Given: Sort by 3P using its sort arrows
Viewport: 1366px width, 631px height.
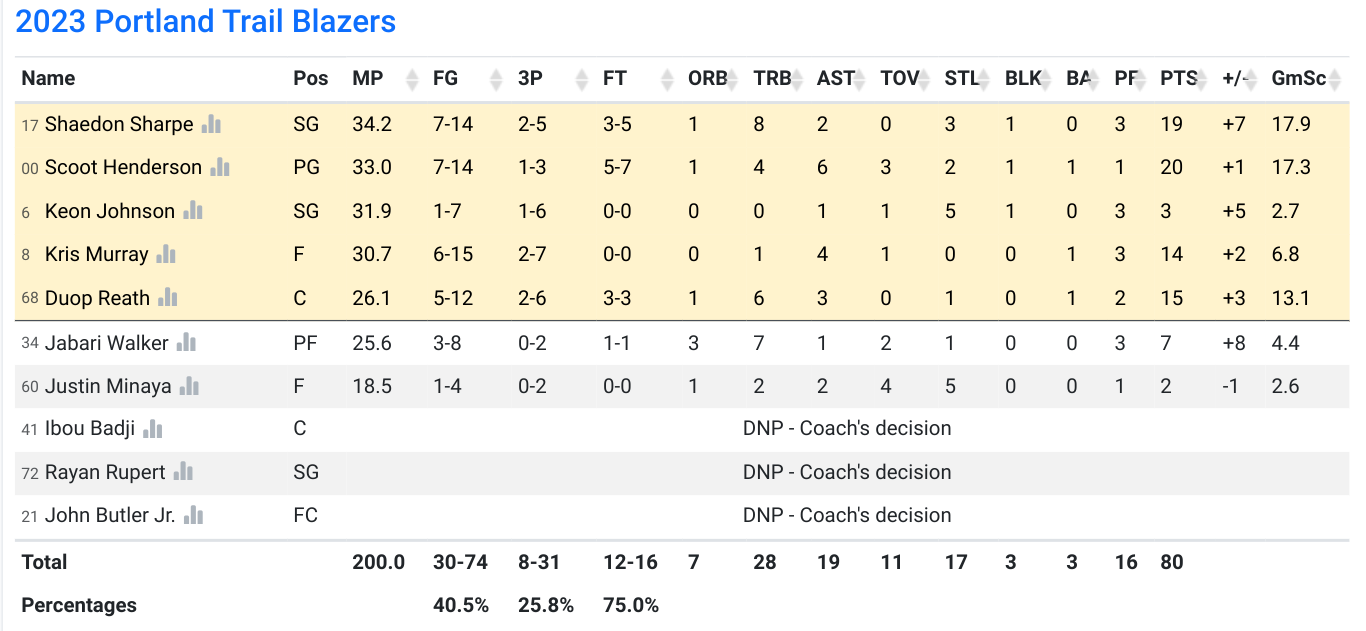Looking at the screenshot, I should pyautogui.click(x=580, y=79).
